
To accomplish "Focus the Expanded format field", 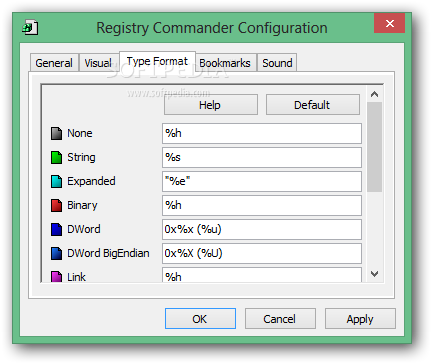I will pos(262,181).
